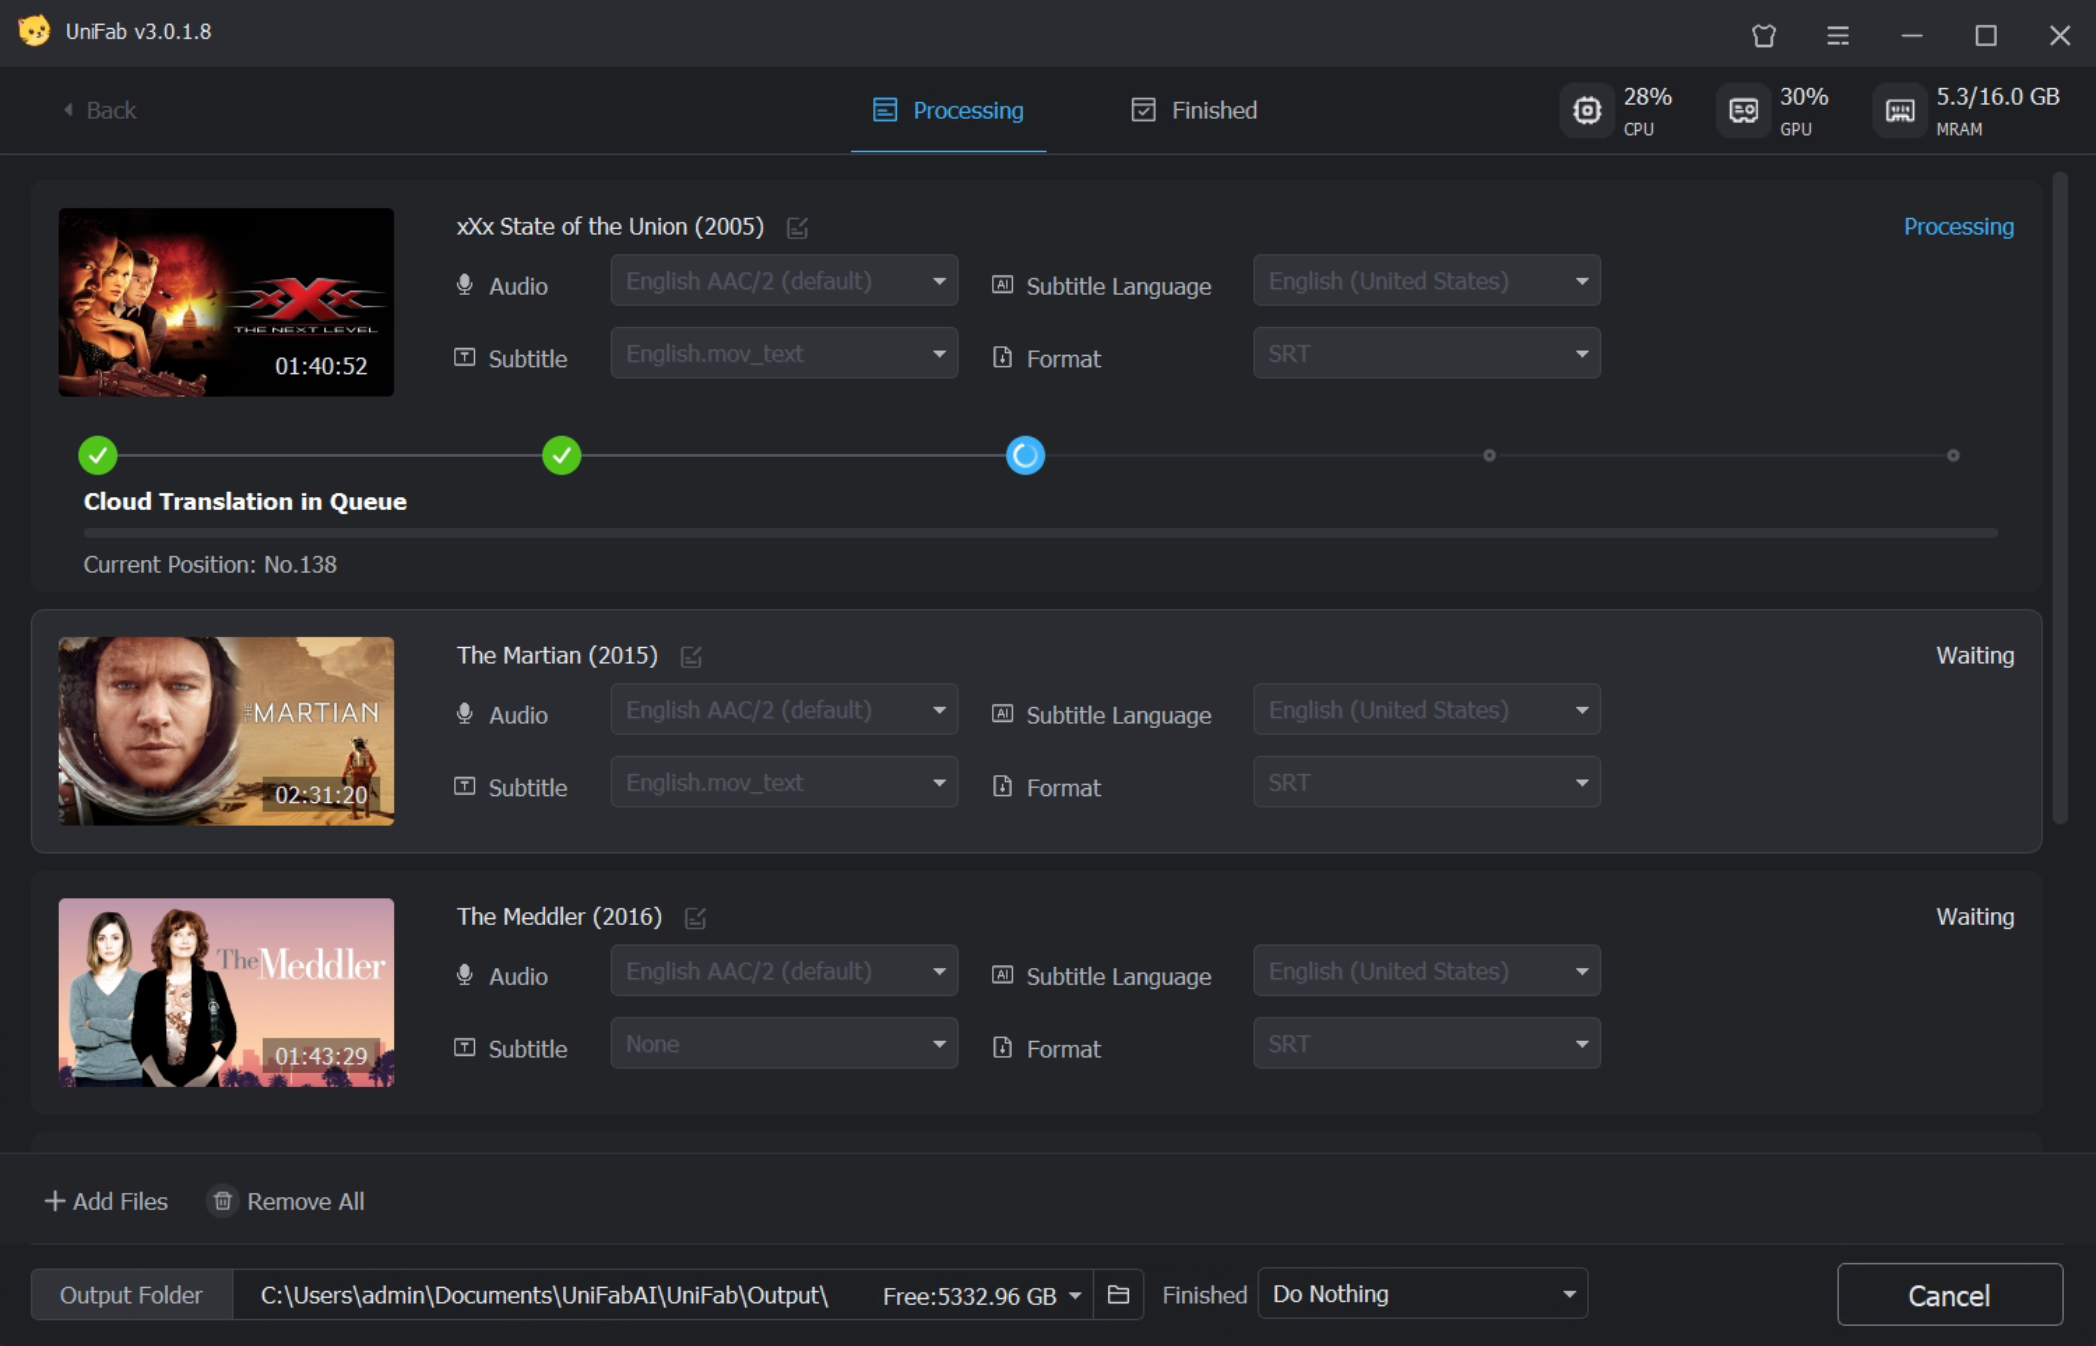2096x1346 pixels.
Task: Open Audio dropdown for The Meddler
Action: (x=784, y=971)
